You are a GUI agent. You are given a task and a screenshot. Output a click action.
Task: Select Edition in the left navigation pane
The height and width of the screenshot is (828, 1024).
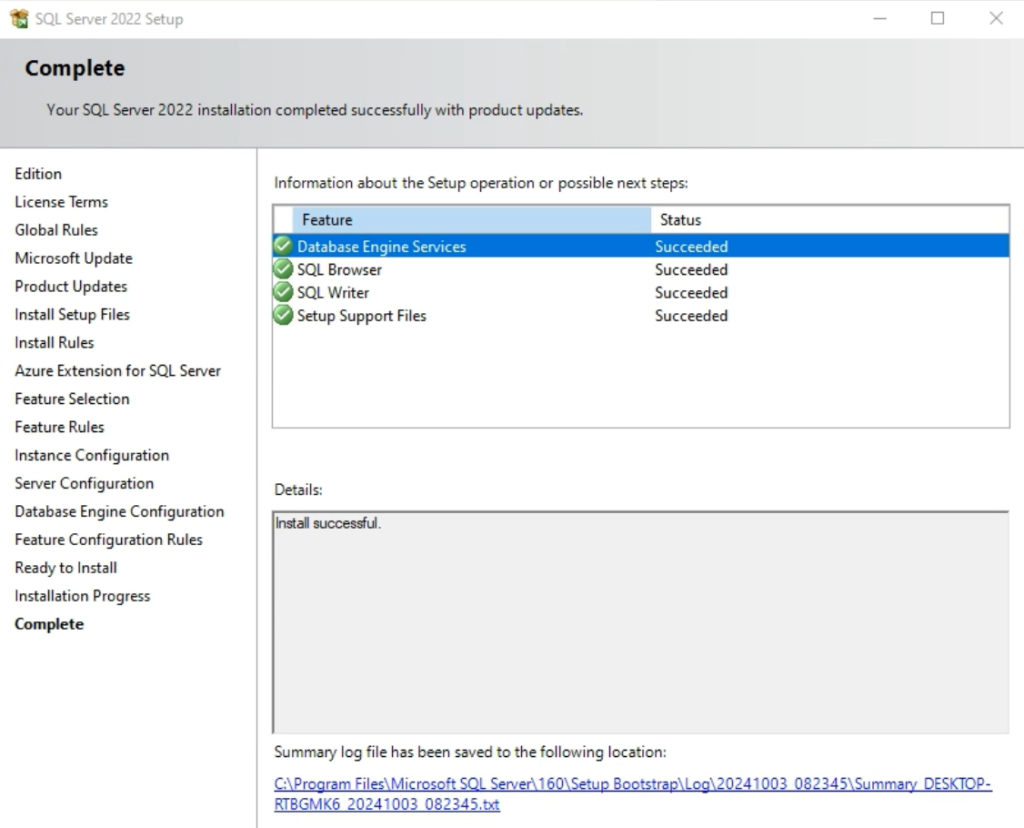coord(38,173)
